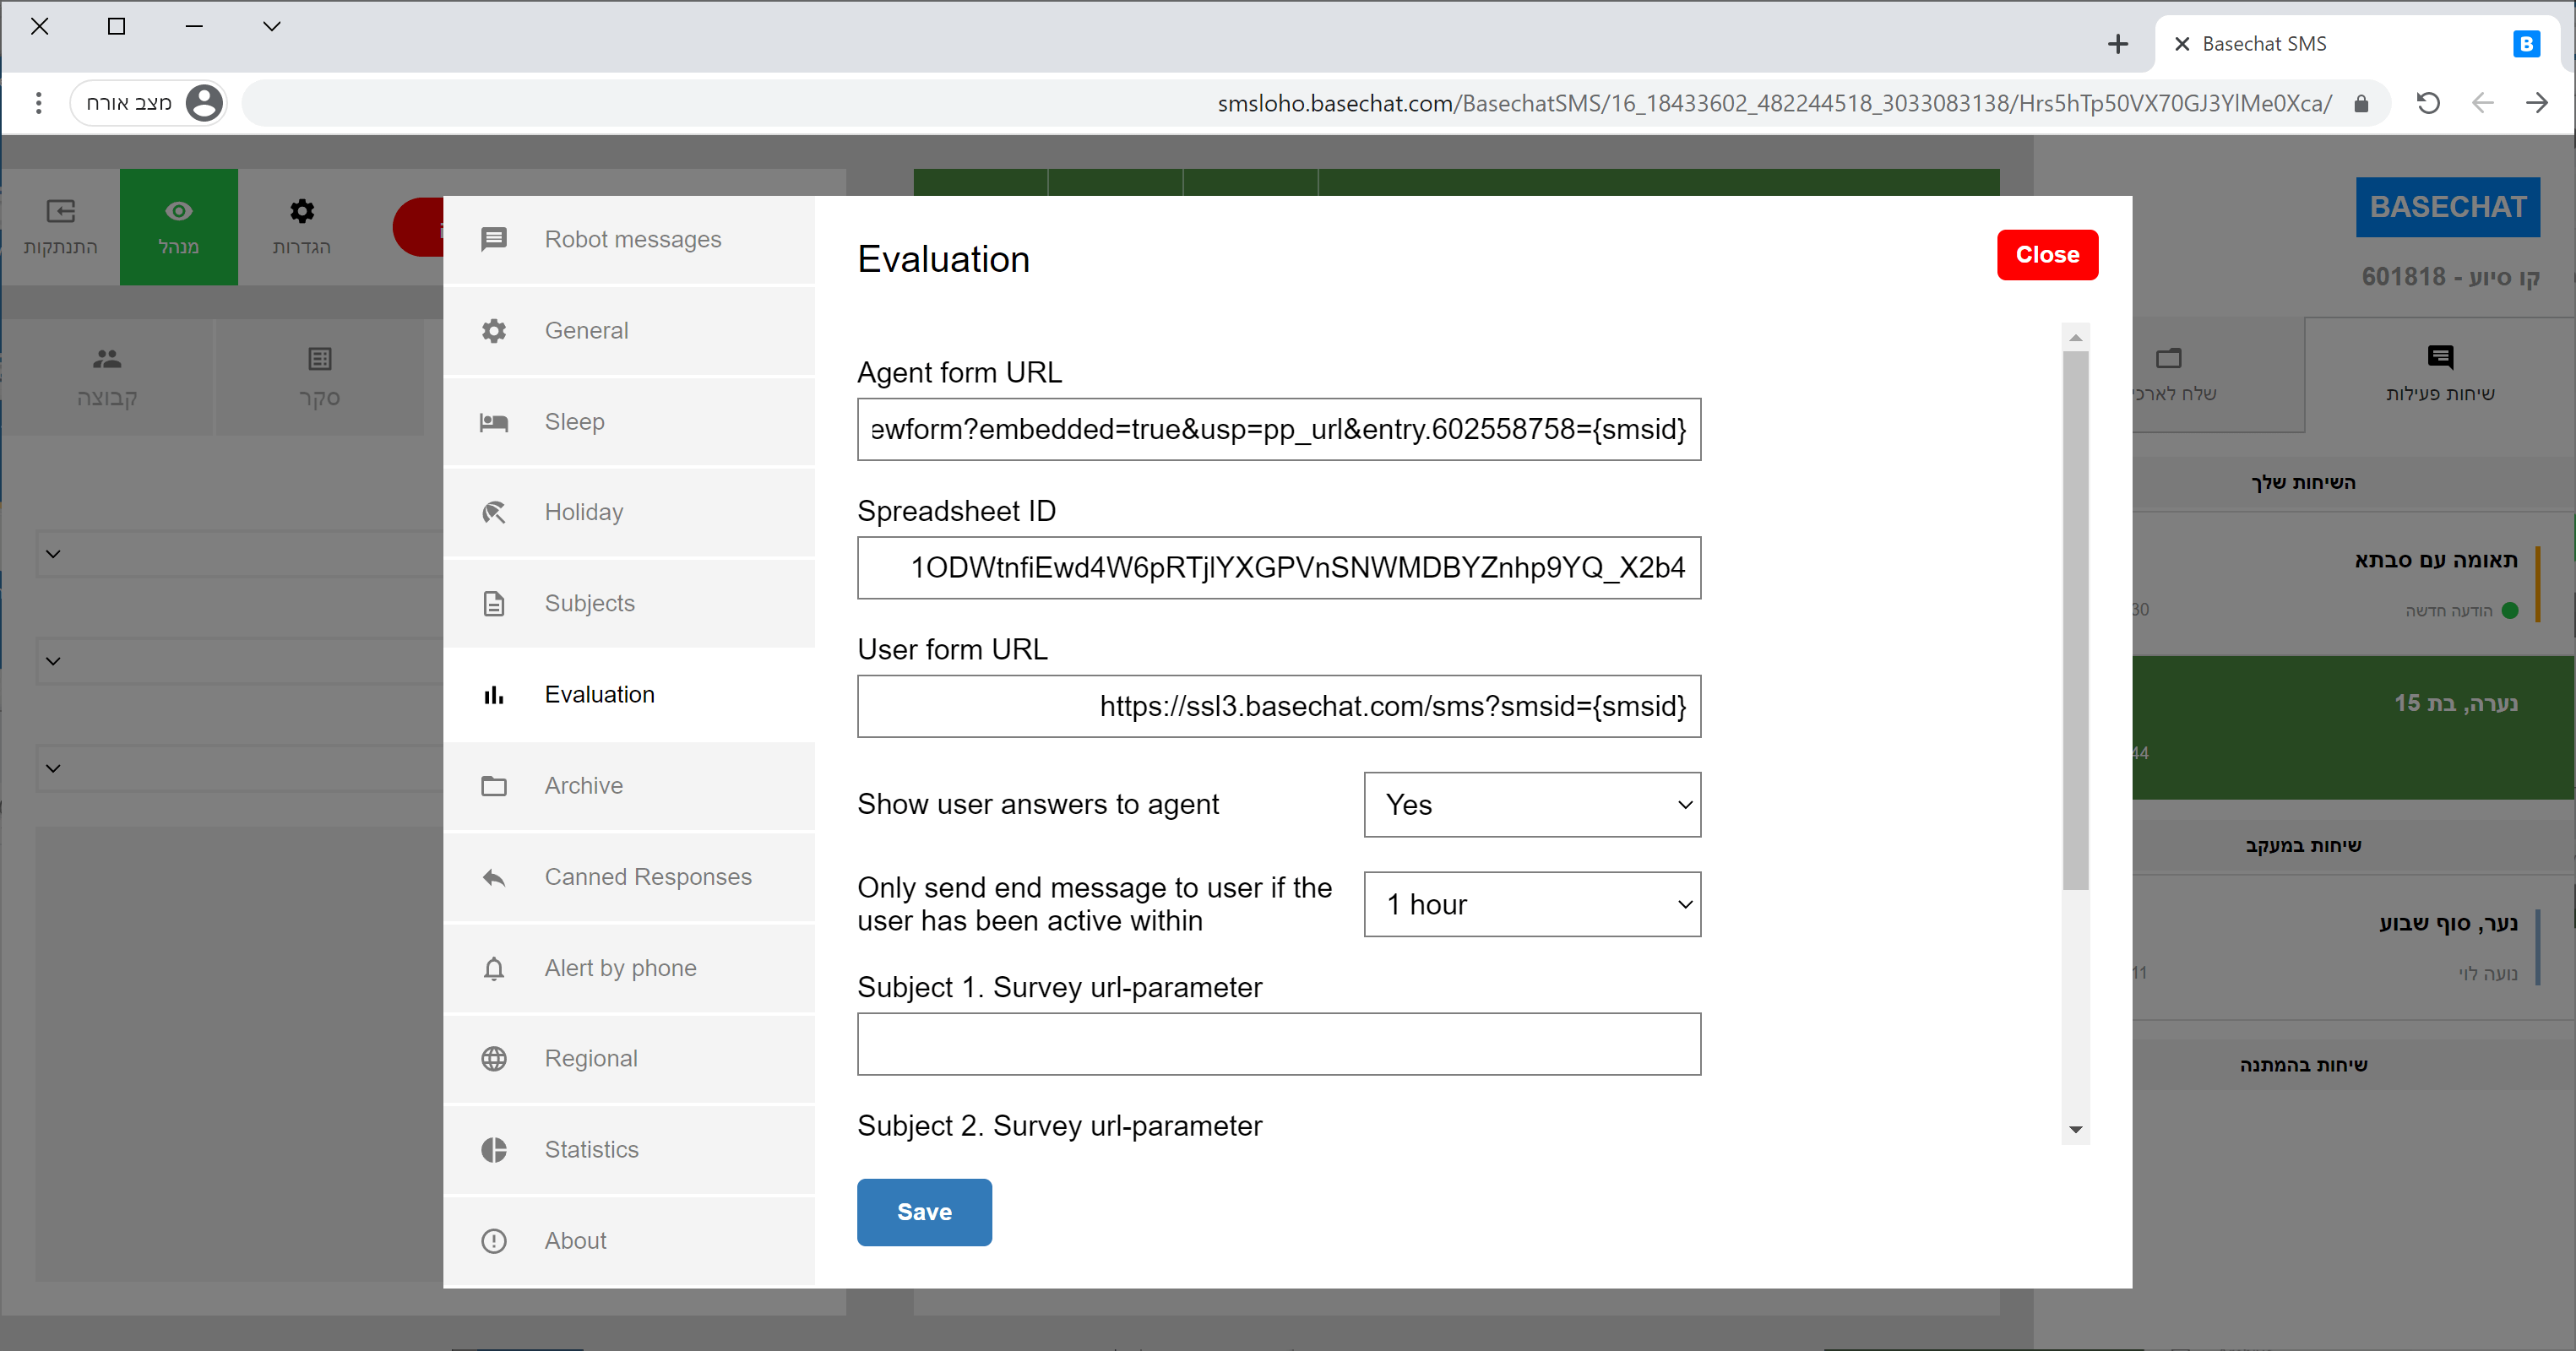This screenshot has height=1351, width=2576.
Task: Click the Subject 1 Survey url-parameter field
Action: click(x=1278, y=1044)
